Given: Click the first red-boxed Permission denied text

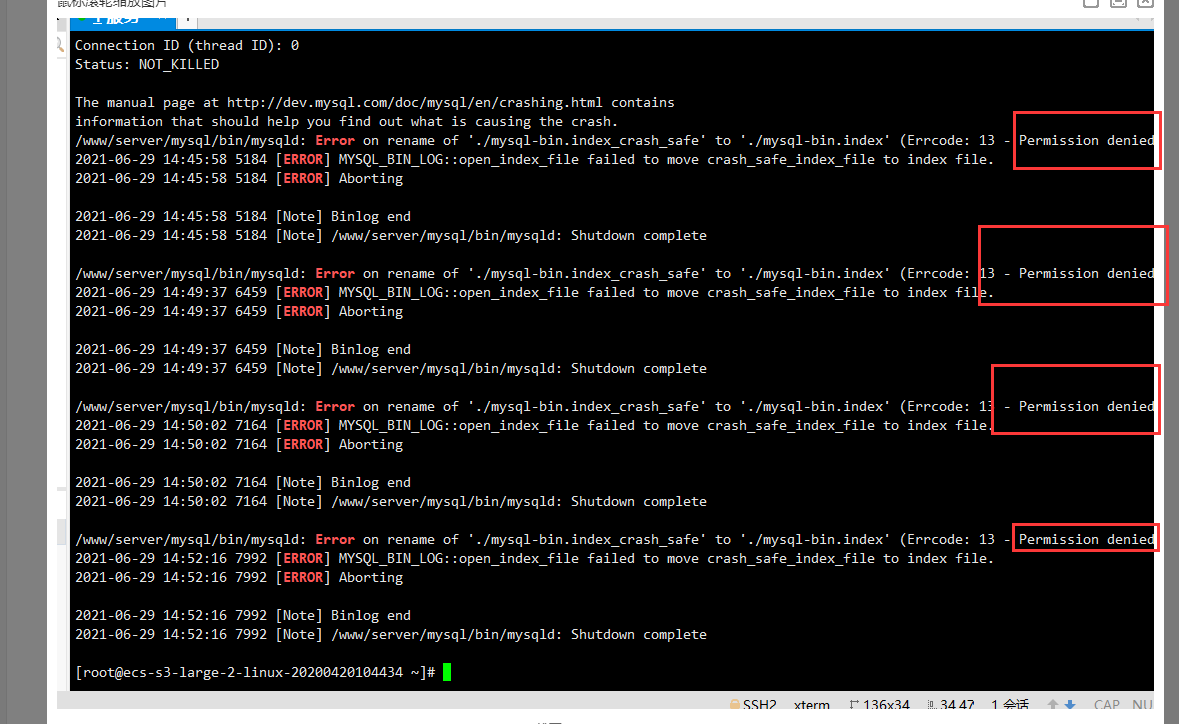Looking at the screenshot, I should coord(1086,140).
